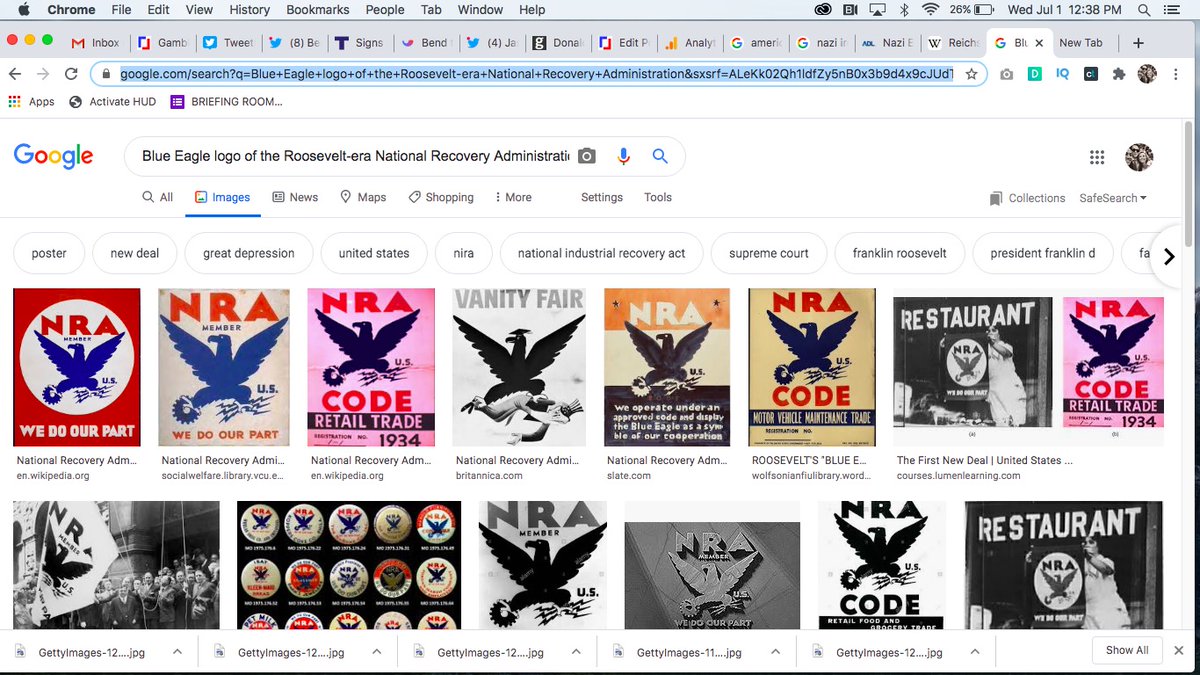Viewport: 1200px width, 675px height.
Task: Click the Google account profile picture
Action: pos(1139,157)
